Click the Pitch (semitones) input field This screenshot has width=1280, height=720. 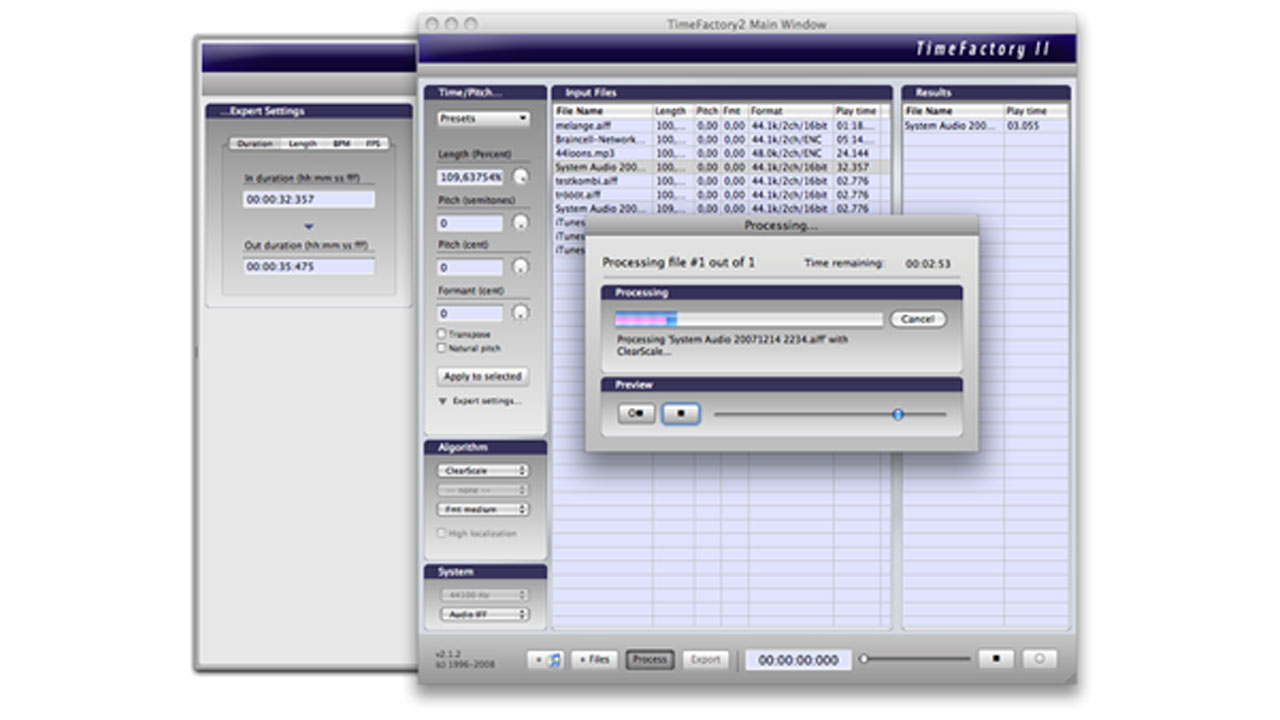point(471,223)
